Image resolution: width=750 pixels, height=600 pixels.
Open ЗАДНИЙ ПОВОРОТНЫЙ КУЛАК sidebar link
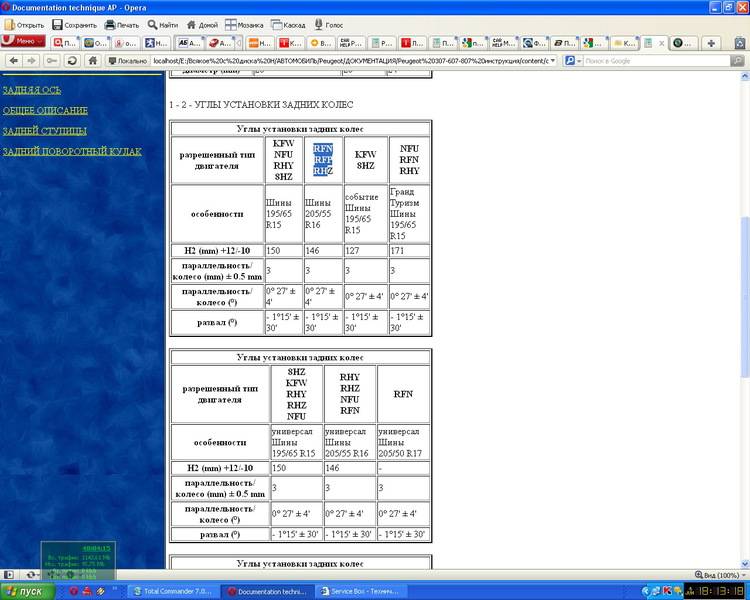(72, 152)
